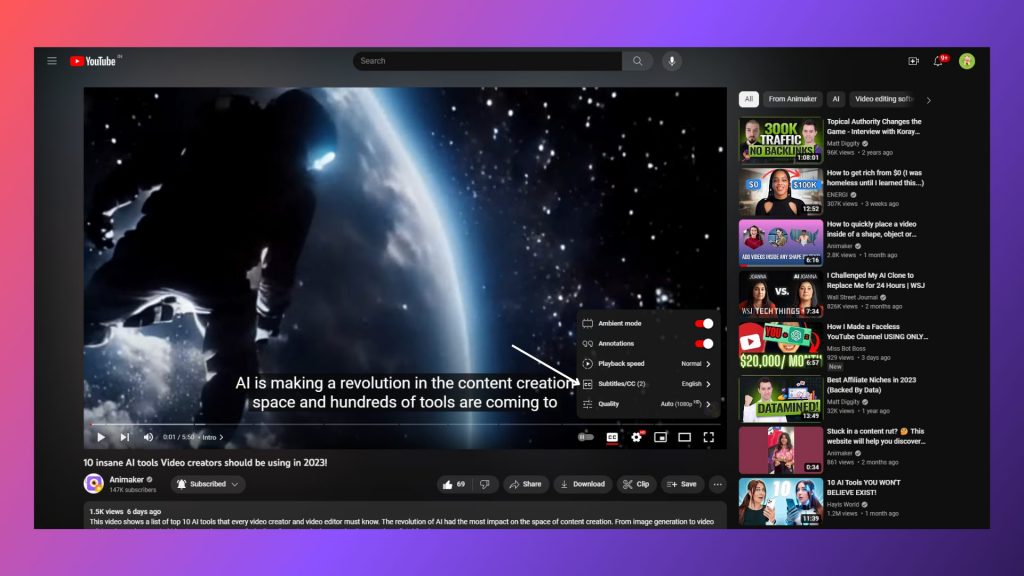Open Stuck in a content rut title
This screenshot has width=1024, height=576.
click(876, 436)
